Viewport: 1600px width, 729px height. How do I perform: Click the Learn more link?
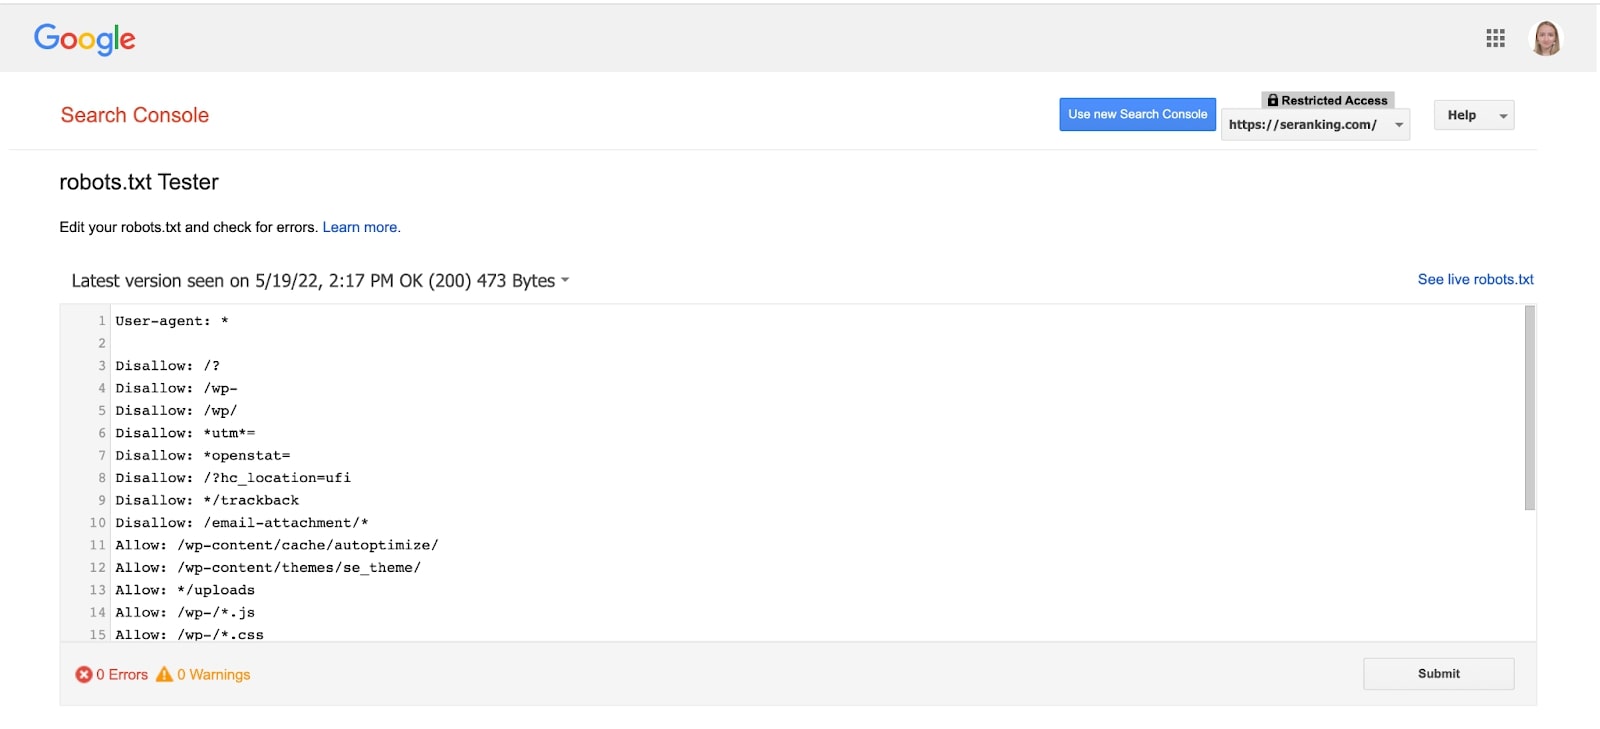(361, 227)
